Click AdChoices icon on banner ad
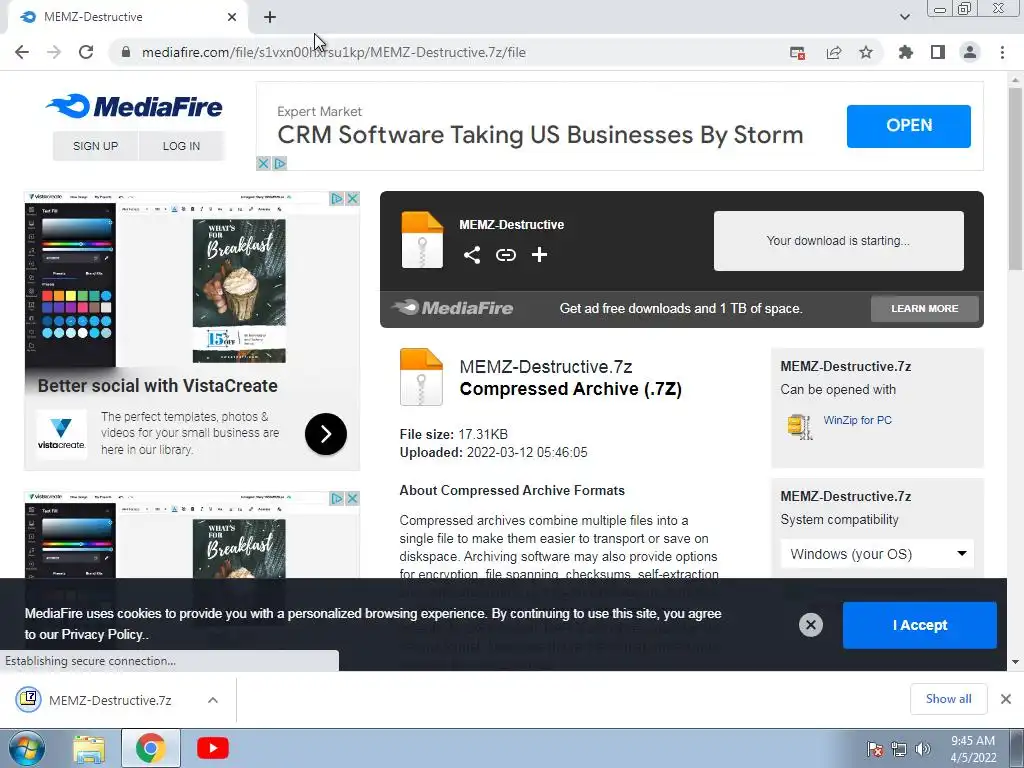1024x768 pixels. 280,163
